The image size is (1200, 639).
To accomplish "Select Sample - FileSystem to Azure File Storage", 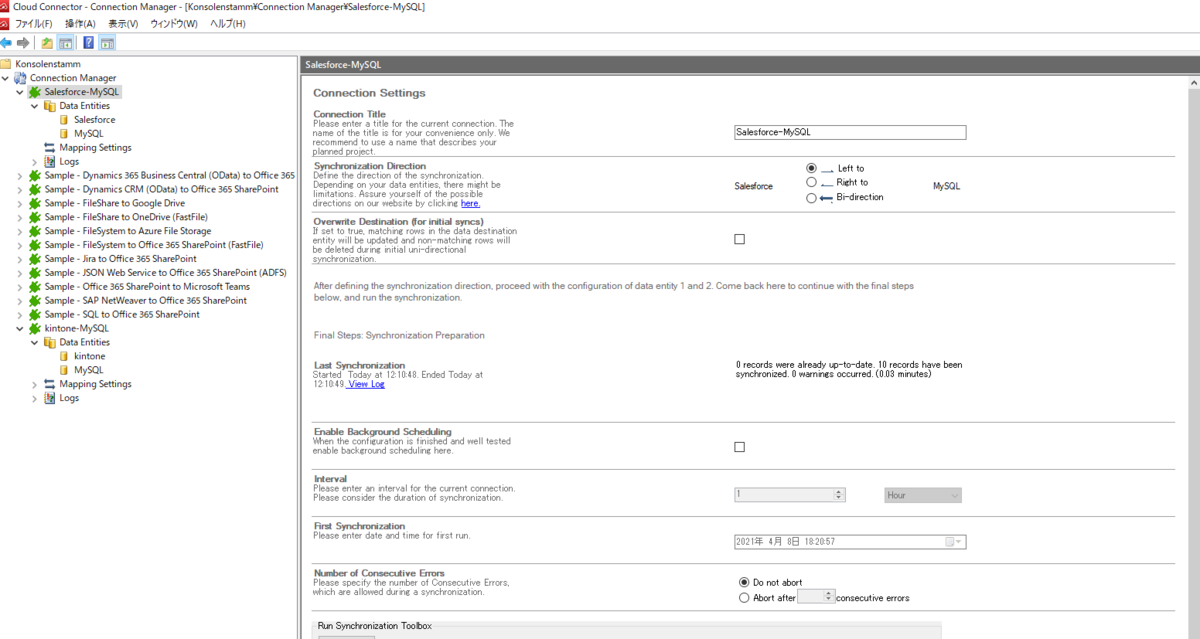I will [x=128, y=231].
